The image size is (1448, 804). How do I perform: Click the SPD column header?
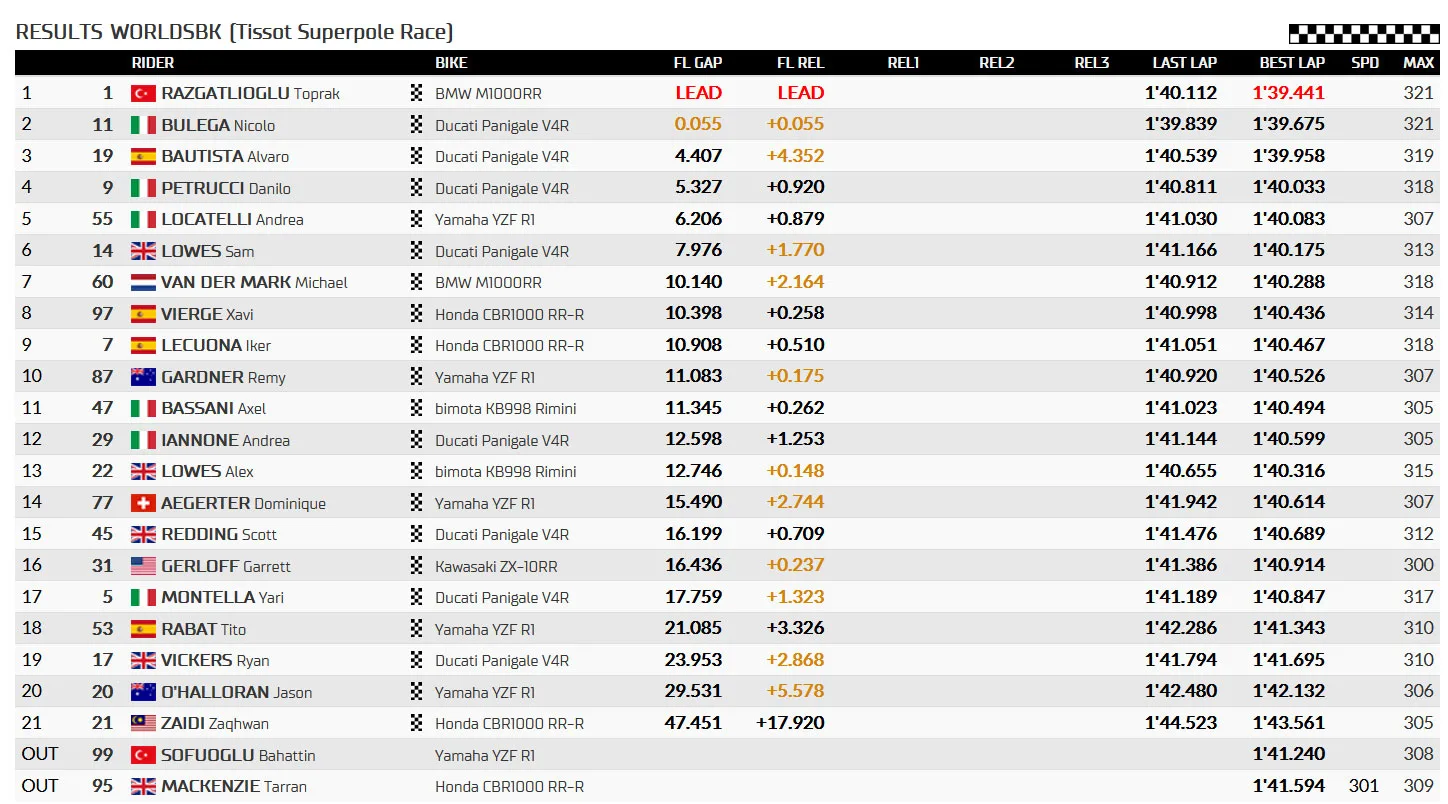(x=1365, y=62)
